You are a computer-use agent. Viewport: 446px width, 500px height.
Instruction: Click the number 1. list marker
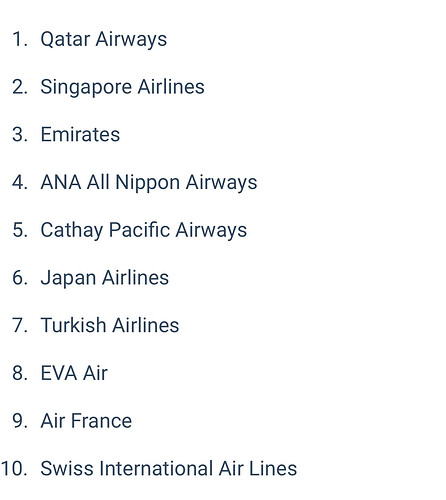20,39
